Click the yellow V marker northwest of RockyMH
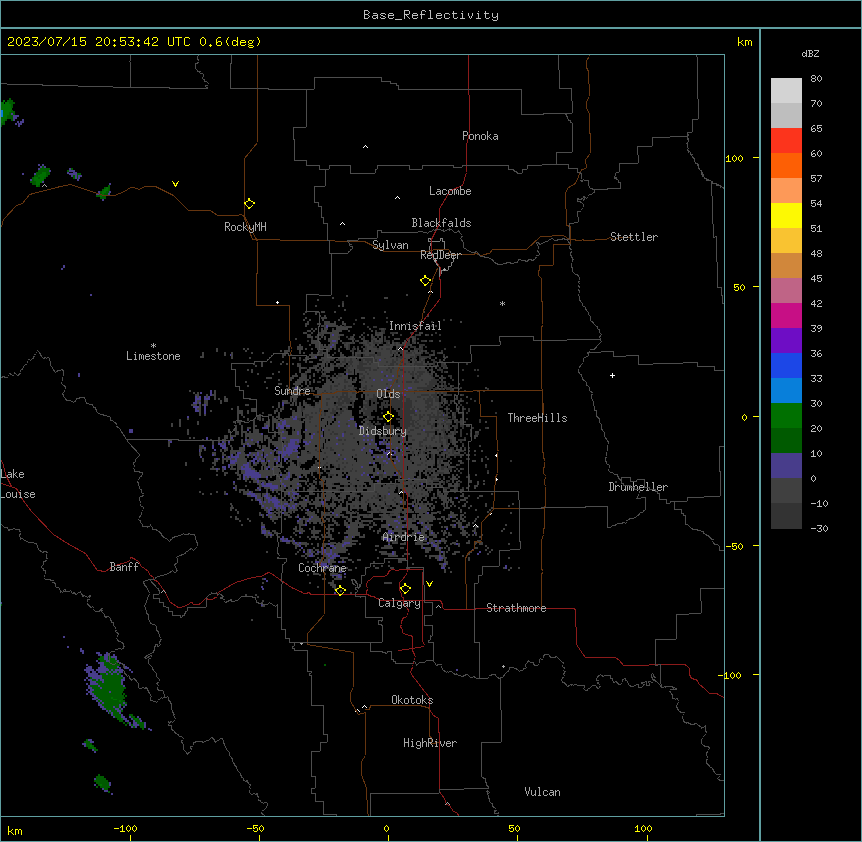862x842 pixels. click(175, 184)
